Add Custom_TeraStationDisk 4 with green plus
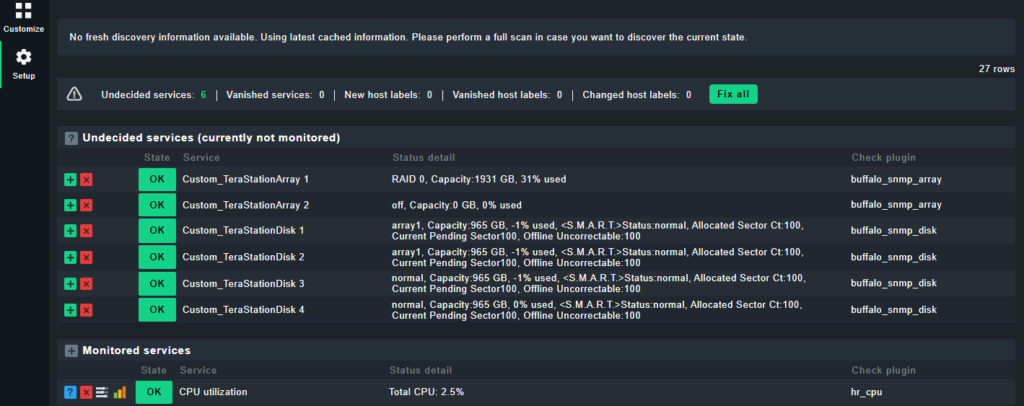 (71, 309)
